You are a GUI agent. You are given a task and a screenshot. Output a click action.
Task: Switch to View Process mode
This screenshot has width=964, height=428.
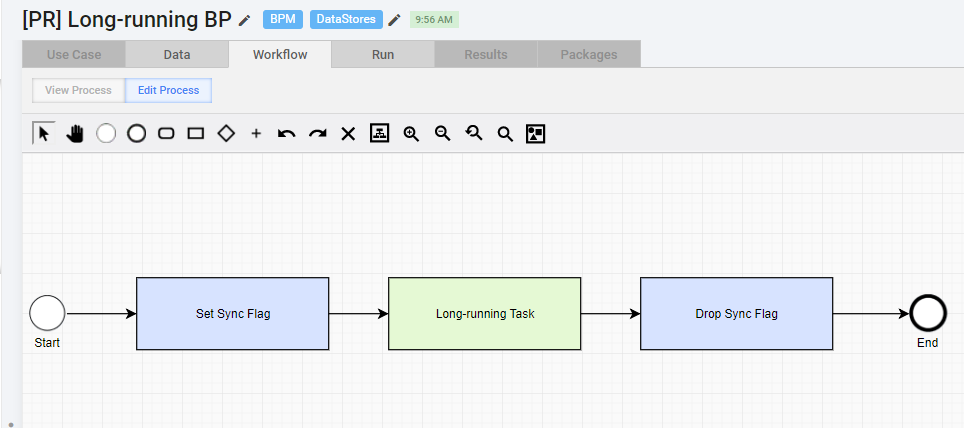click(78, 90)
